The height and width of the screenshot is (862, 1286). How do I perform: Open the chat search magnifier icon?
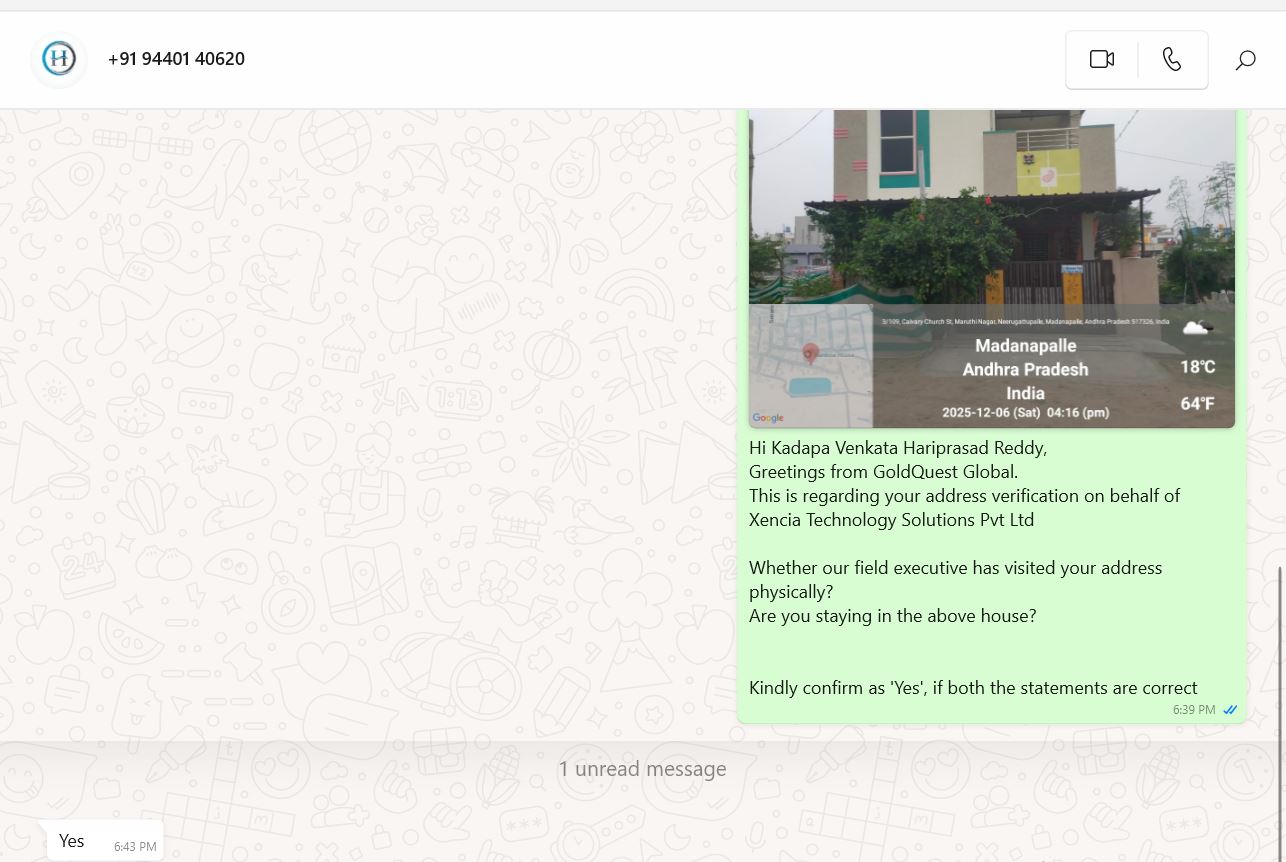click(1245, 60)
